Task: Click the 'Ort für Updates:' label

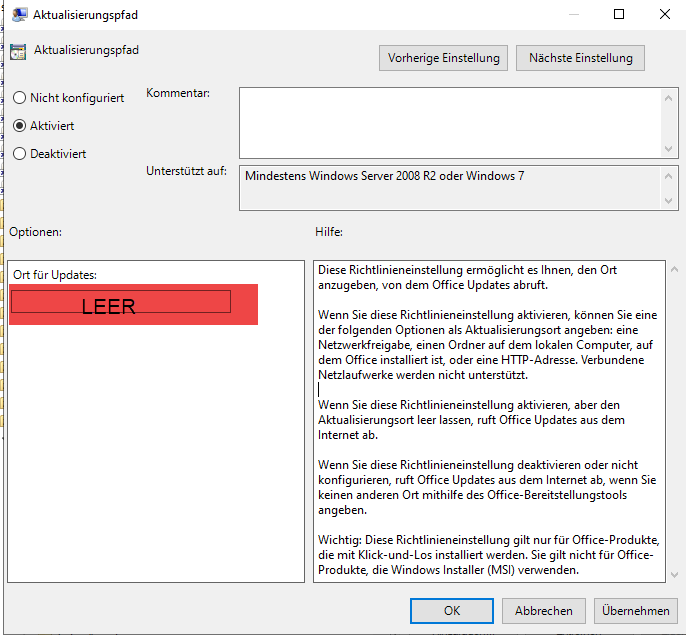Action: (x=55, y=275)
